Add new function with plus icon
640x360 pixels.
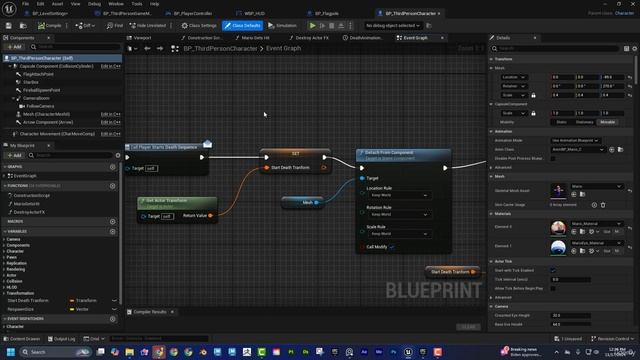pos(113,186)
